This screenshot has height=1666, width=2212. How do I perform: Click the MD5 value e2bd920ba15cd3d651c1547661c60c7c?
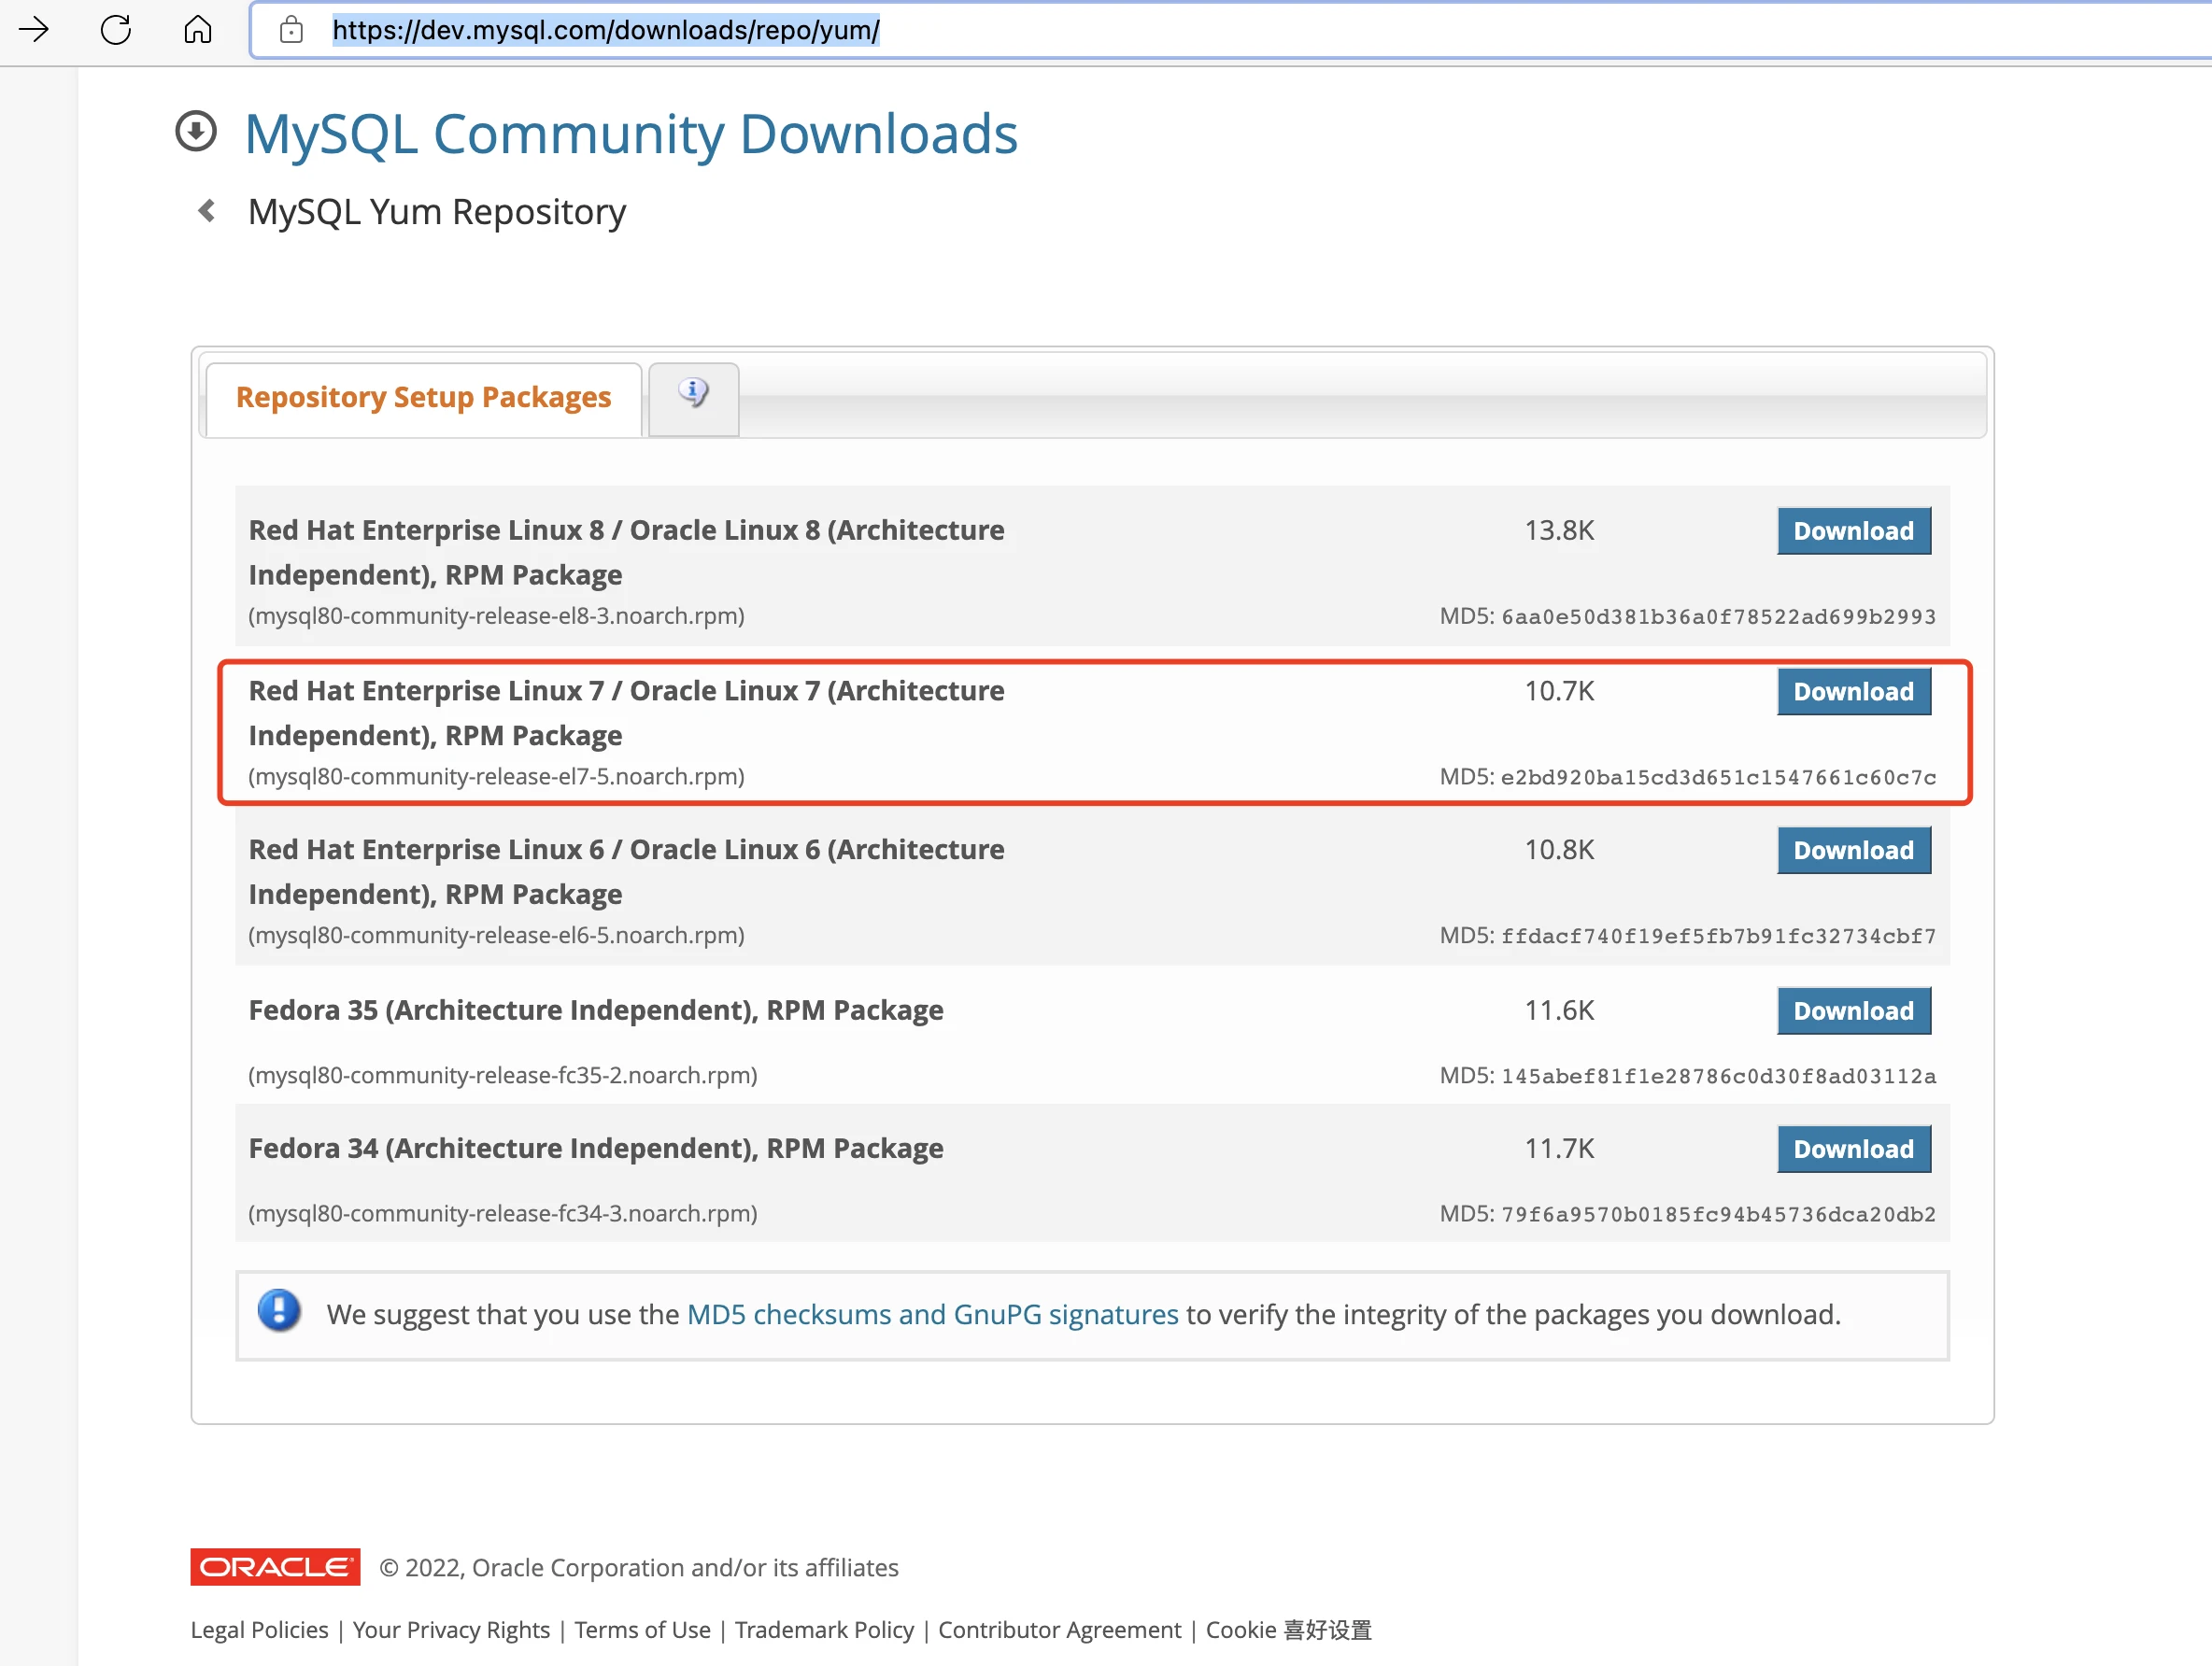[x=1718, y=778]
